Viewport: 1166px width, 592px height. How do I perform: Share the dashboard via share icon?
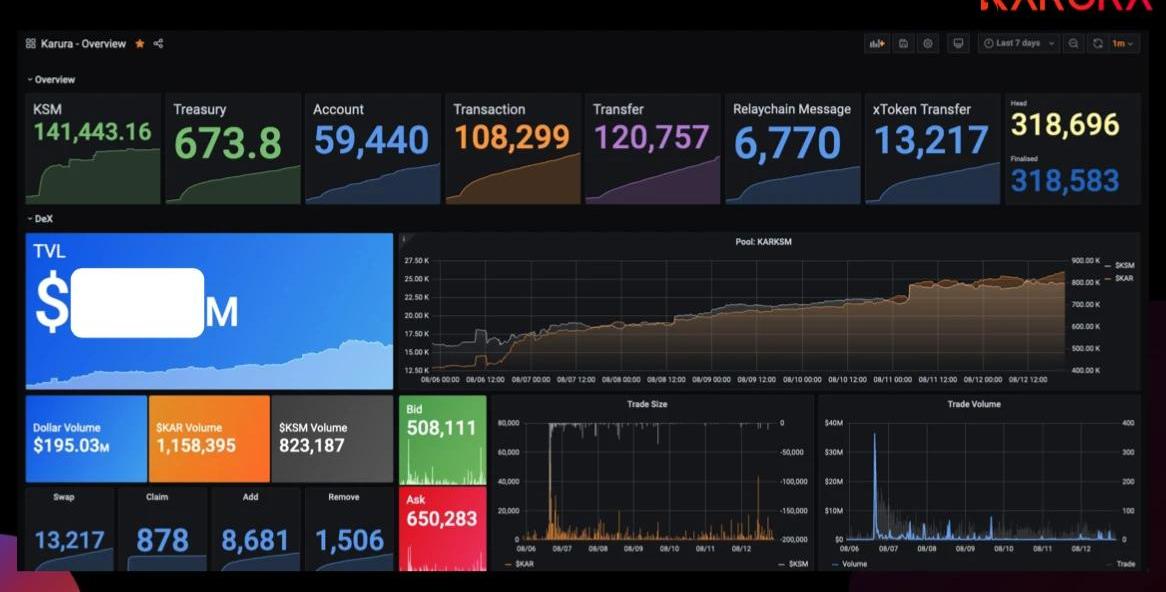pyautogui.click(x=158, y=44)
